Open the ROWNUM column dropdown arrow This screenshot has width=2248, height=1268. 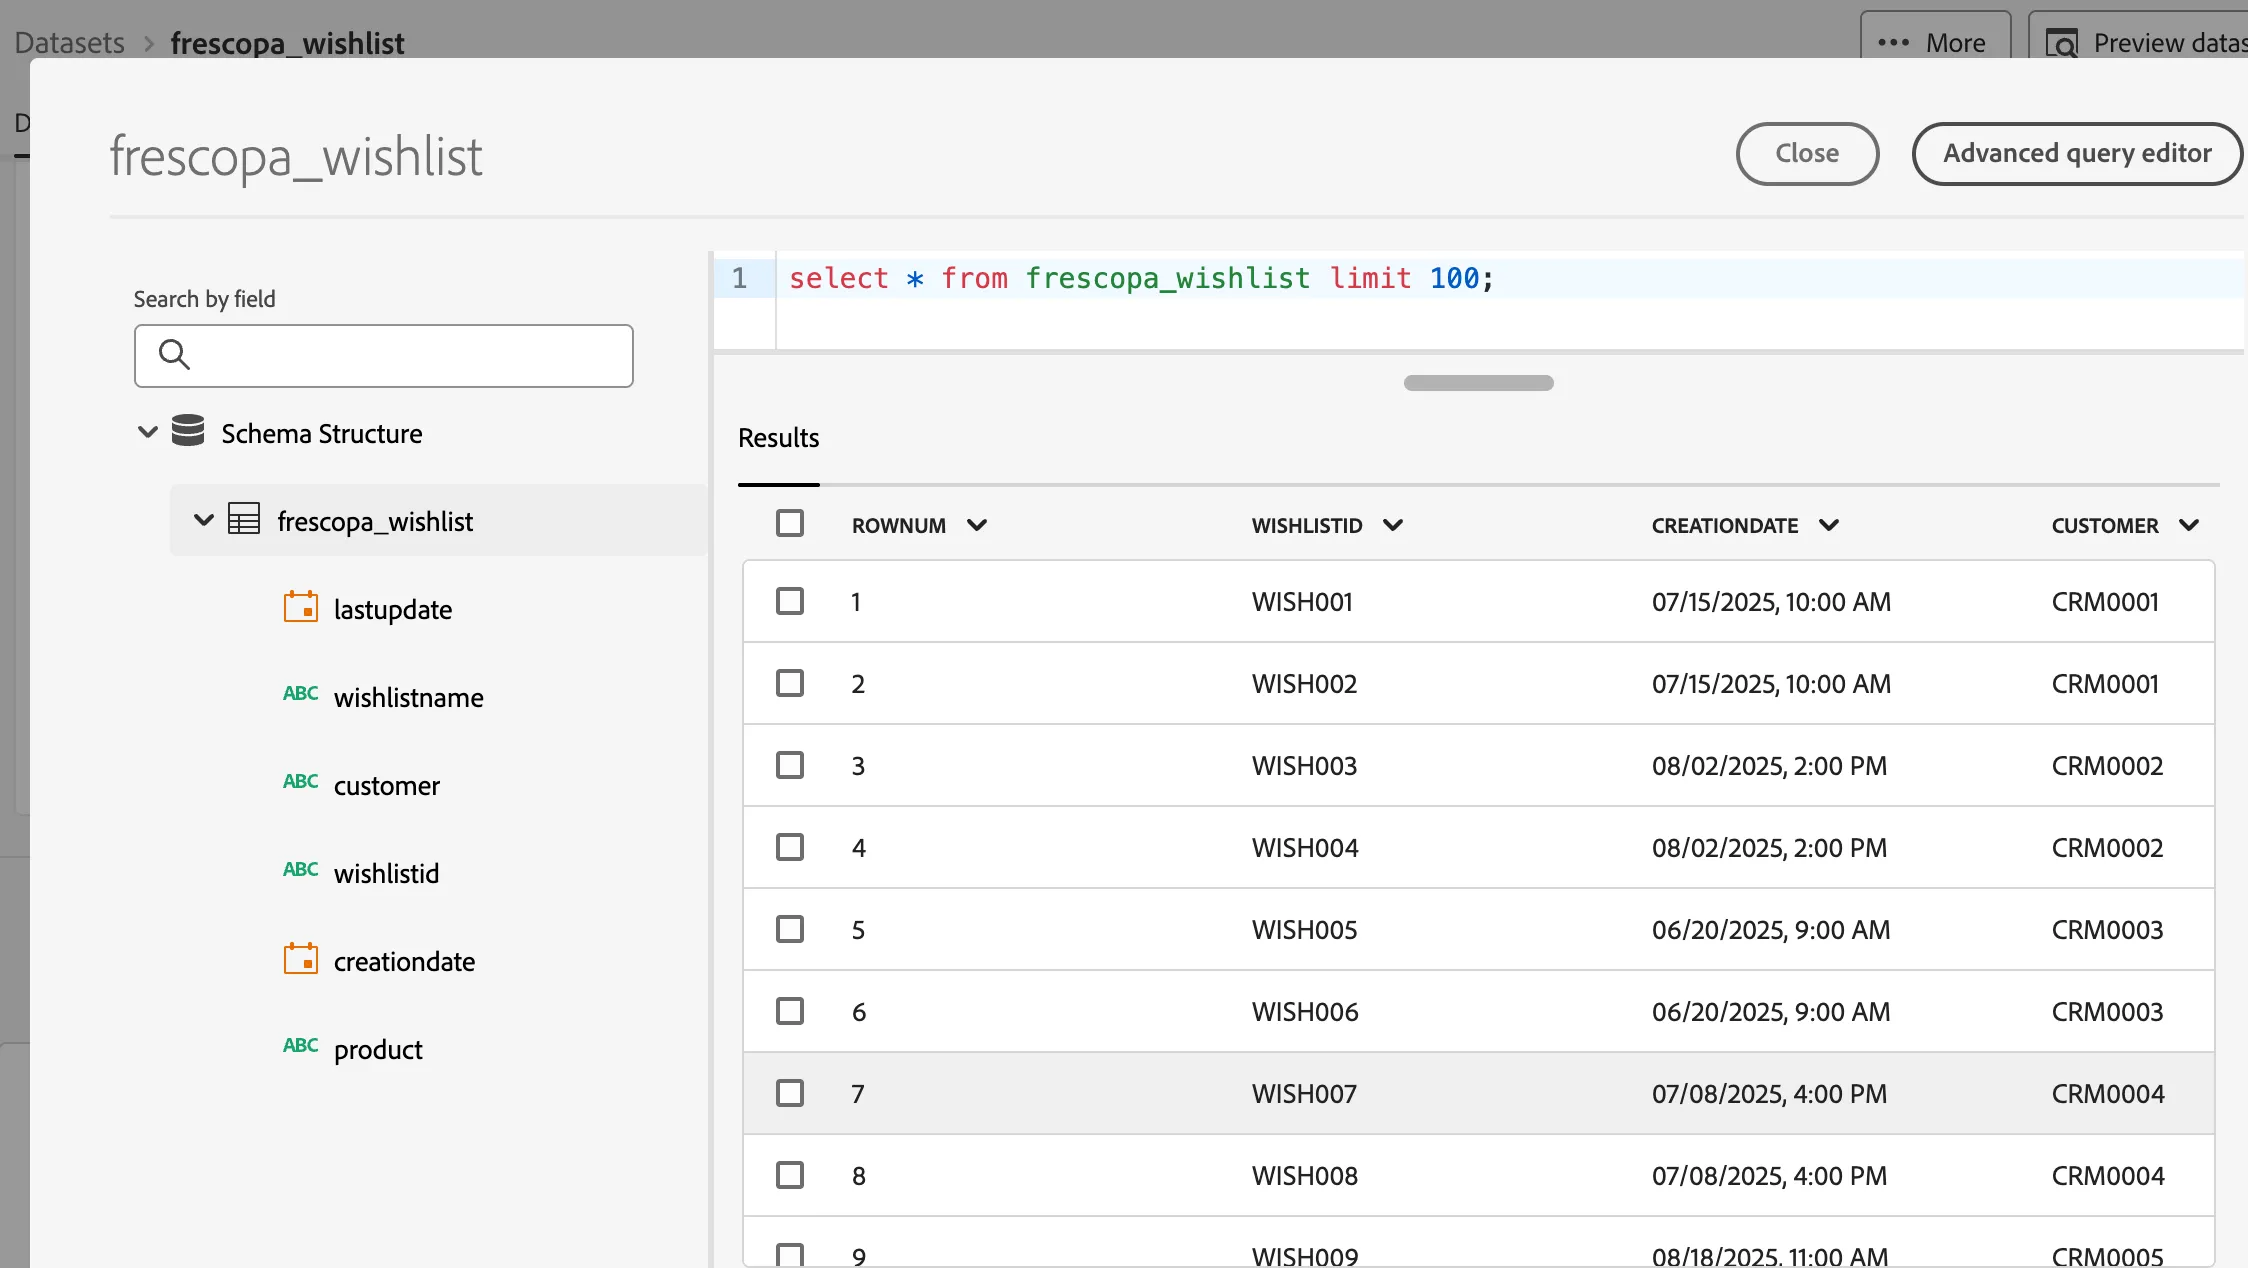(x=977, y=526)
